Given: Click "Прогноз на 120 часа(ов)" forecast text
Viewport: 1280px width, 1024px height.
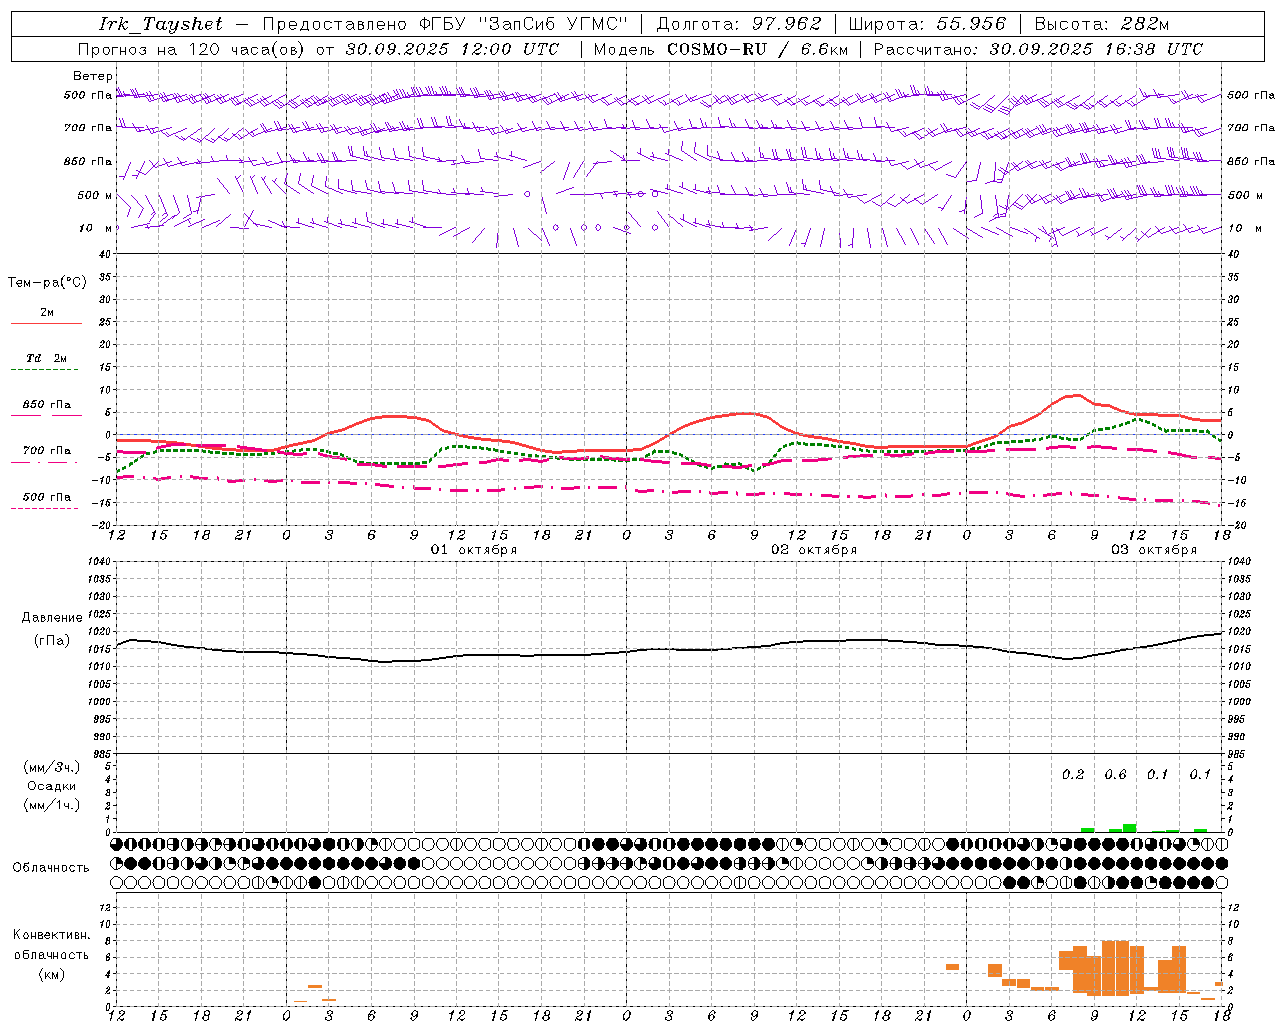Looking at the screenshot, I should 193,49.
